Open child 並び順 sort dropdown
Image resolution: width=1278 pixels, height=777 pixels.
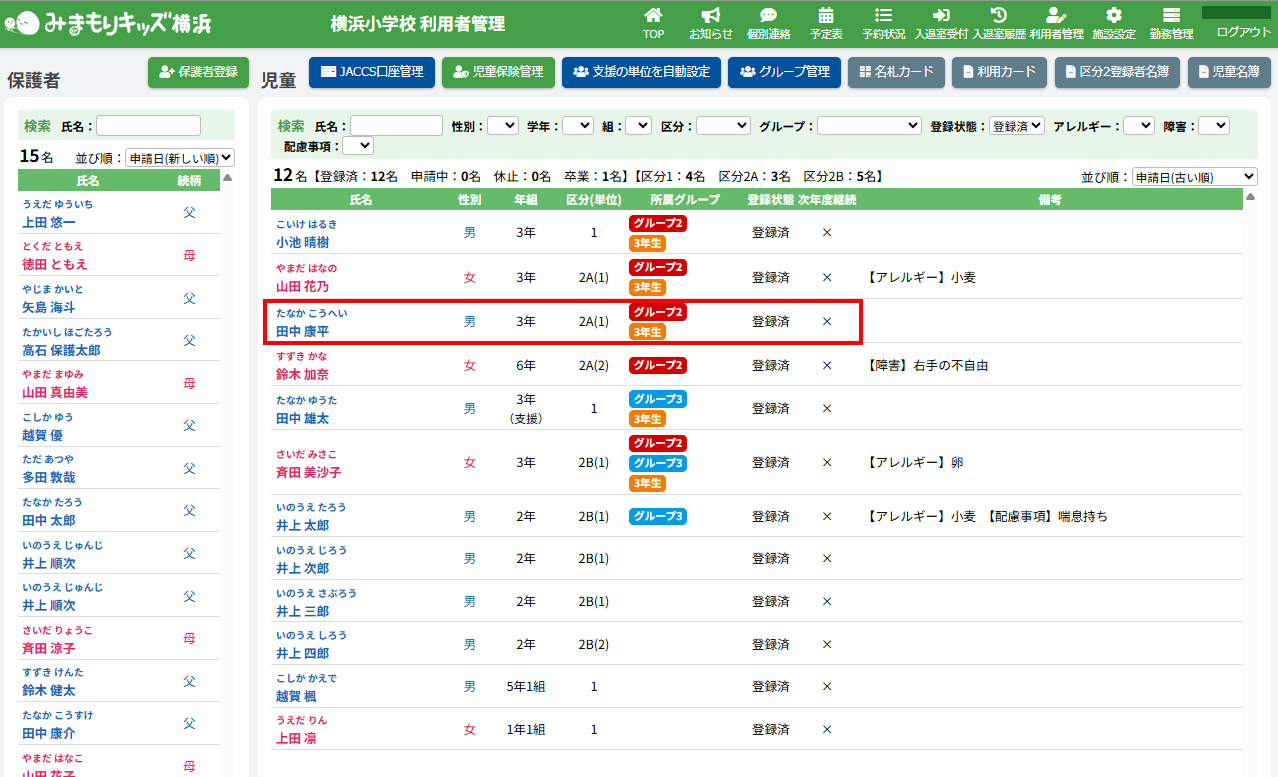[x=1194, y=177]
